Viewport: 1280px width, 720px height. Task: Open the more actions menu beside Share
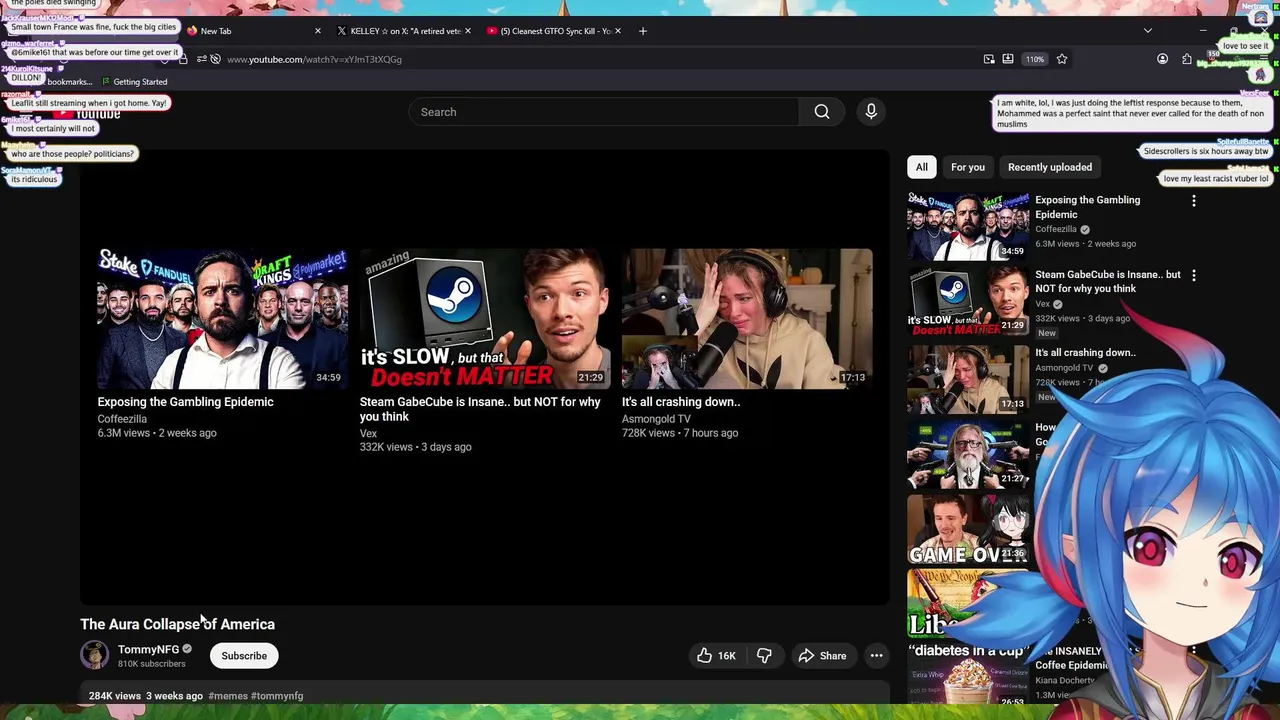click(x=876, y=656)
